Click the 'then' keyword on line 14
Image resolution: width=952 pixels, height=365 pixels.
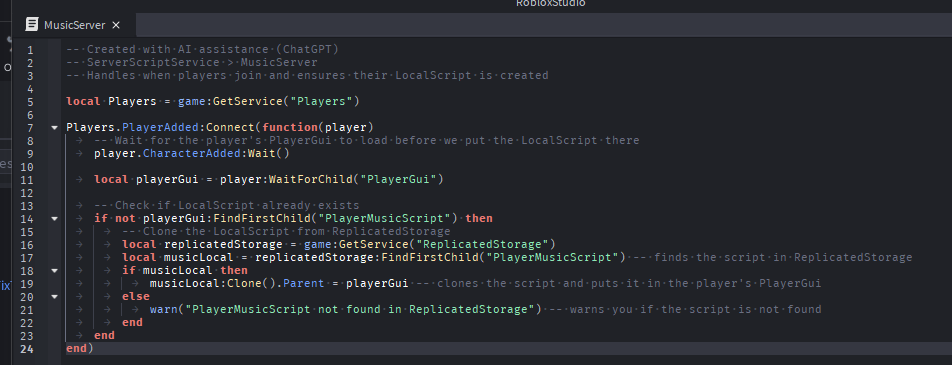[x=479, y=218]
